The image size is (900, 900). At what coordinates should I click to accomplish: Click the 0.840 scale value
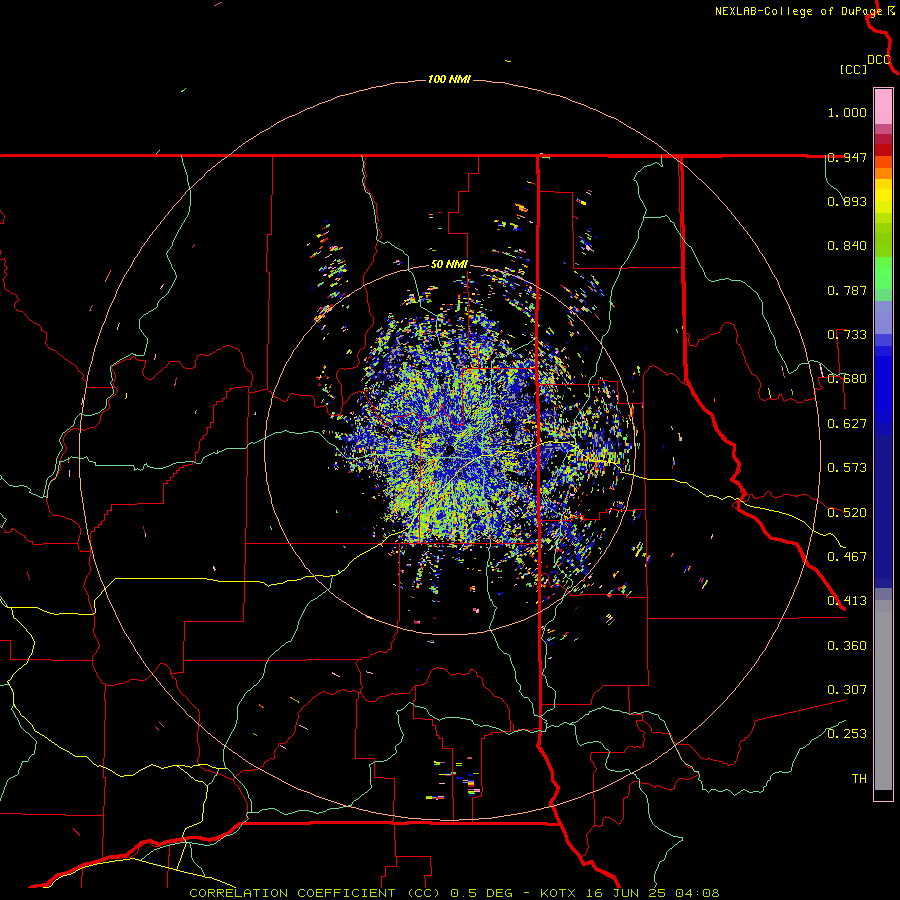click(x=847, y=246)
